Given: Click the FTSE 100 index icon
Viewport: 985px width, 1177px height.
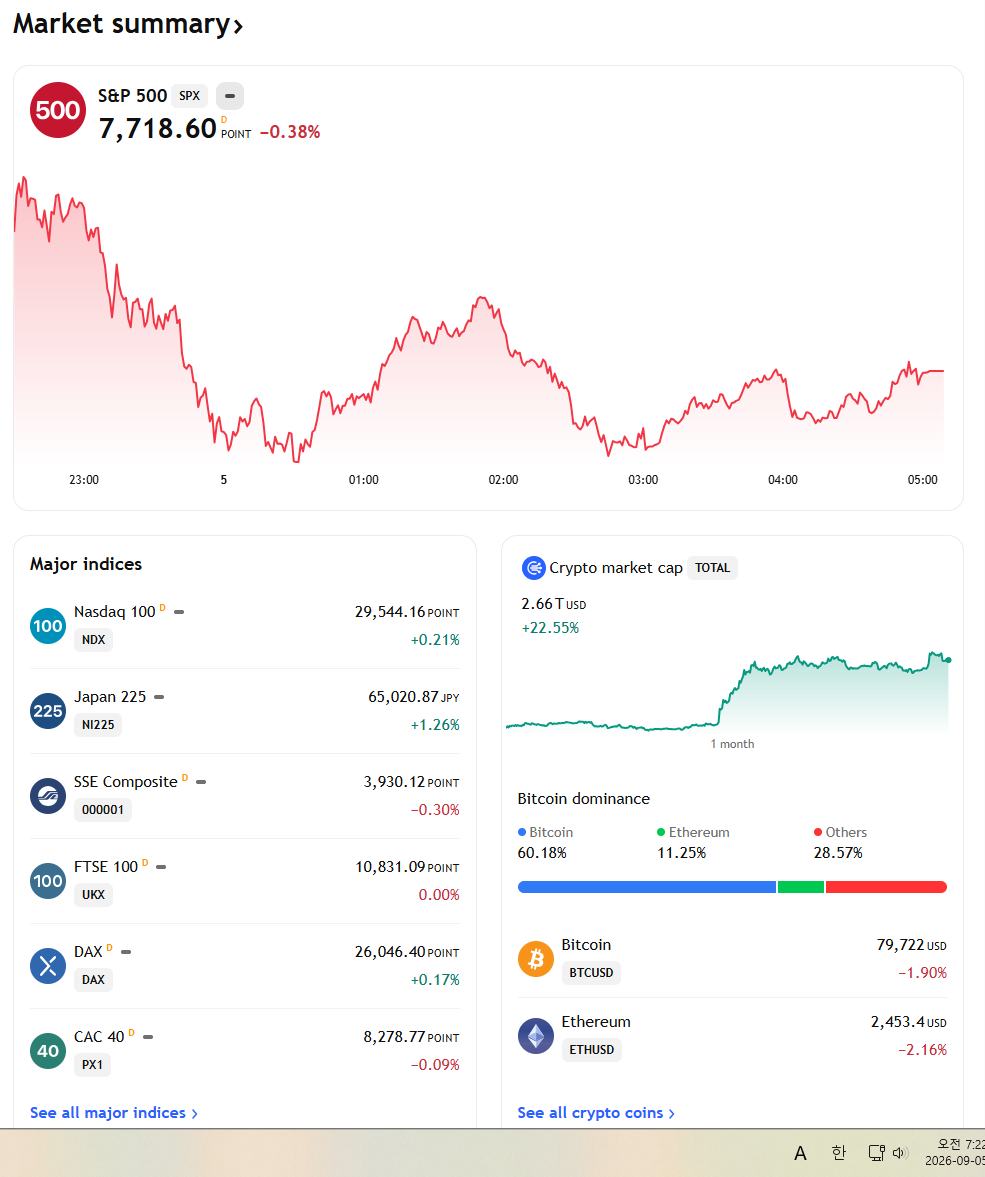Looking at the screenshot, I should (48, 881).
